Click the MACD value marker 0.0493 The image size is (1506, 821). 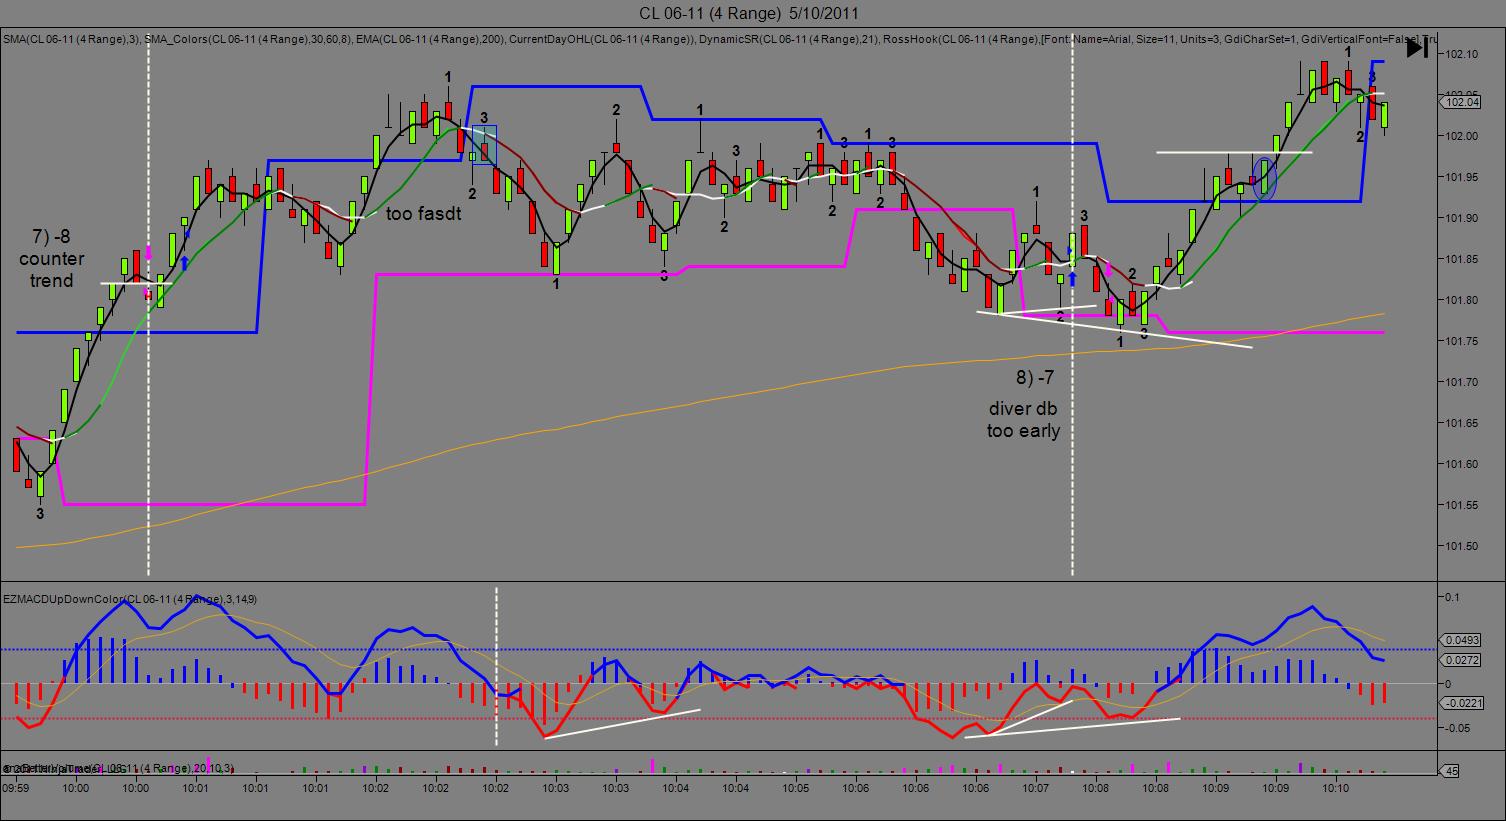[1462, 640]
